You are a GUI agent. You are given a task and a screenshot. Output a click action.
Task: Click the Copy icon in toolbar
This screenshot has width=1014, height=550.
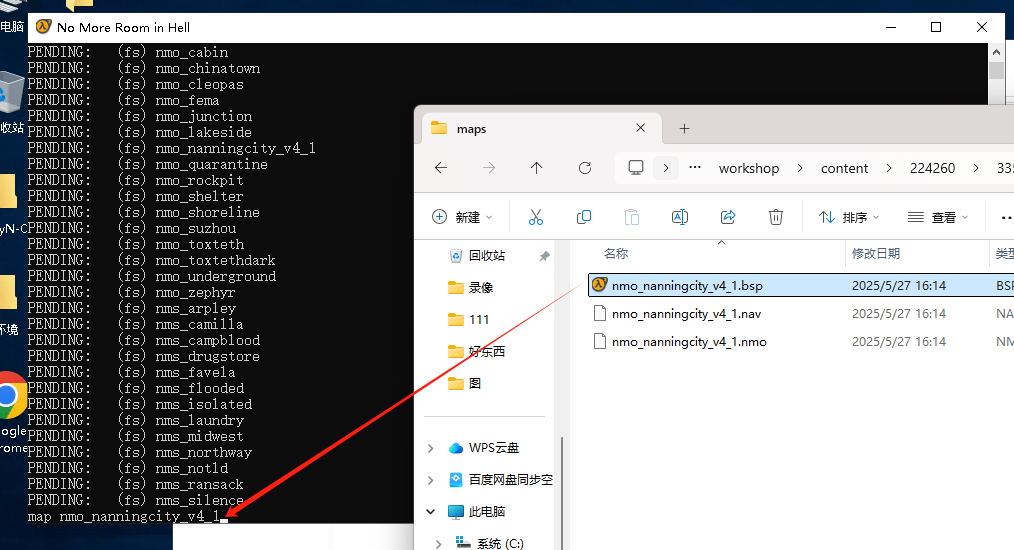583,217
